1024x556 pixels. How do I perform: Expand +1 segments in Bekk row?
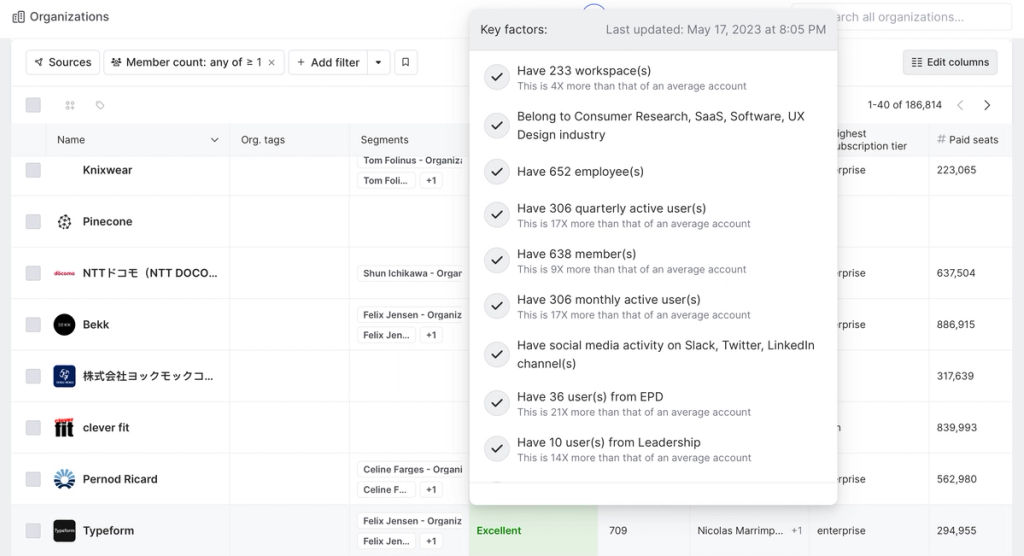click(431, 335)
